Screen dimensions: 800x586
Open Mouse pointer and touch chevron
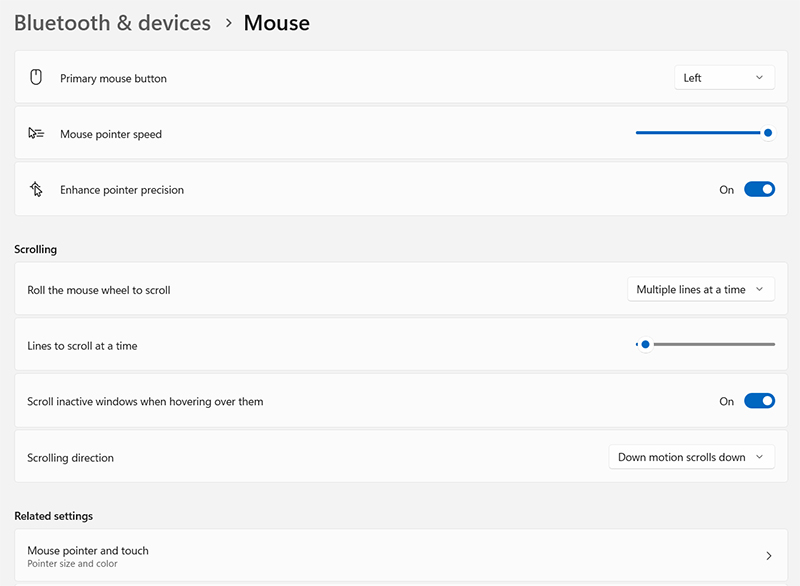768,555
